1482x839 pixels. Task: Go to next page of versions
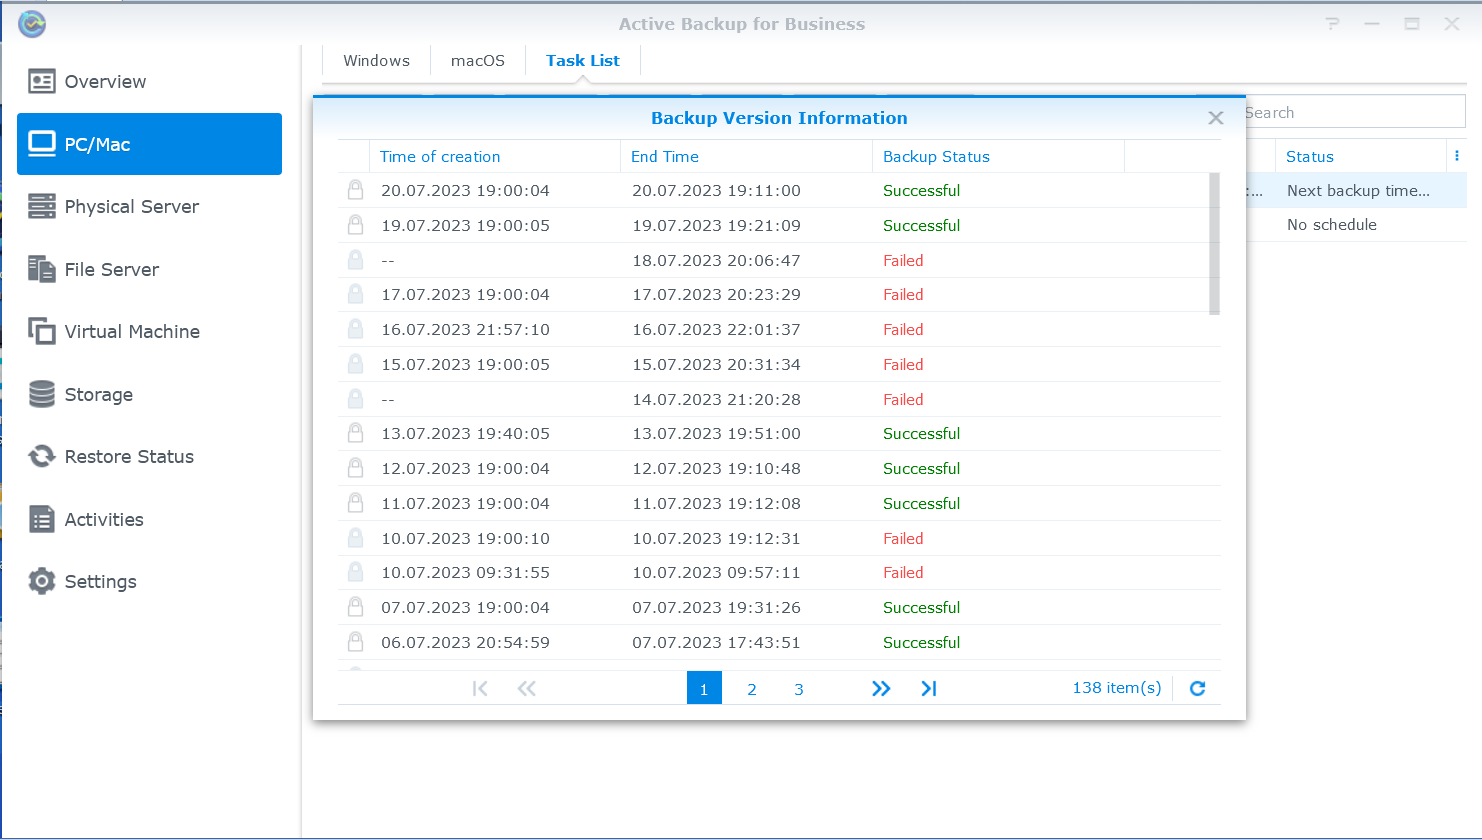881,688
